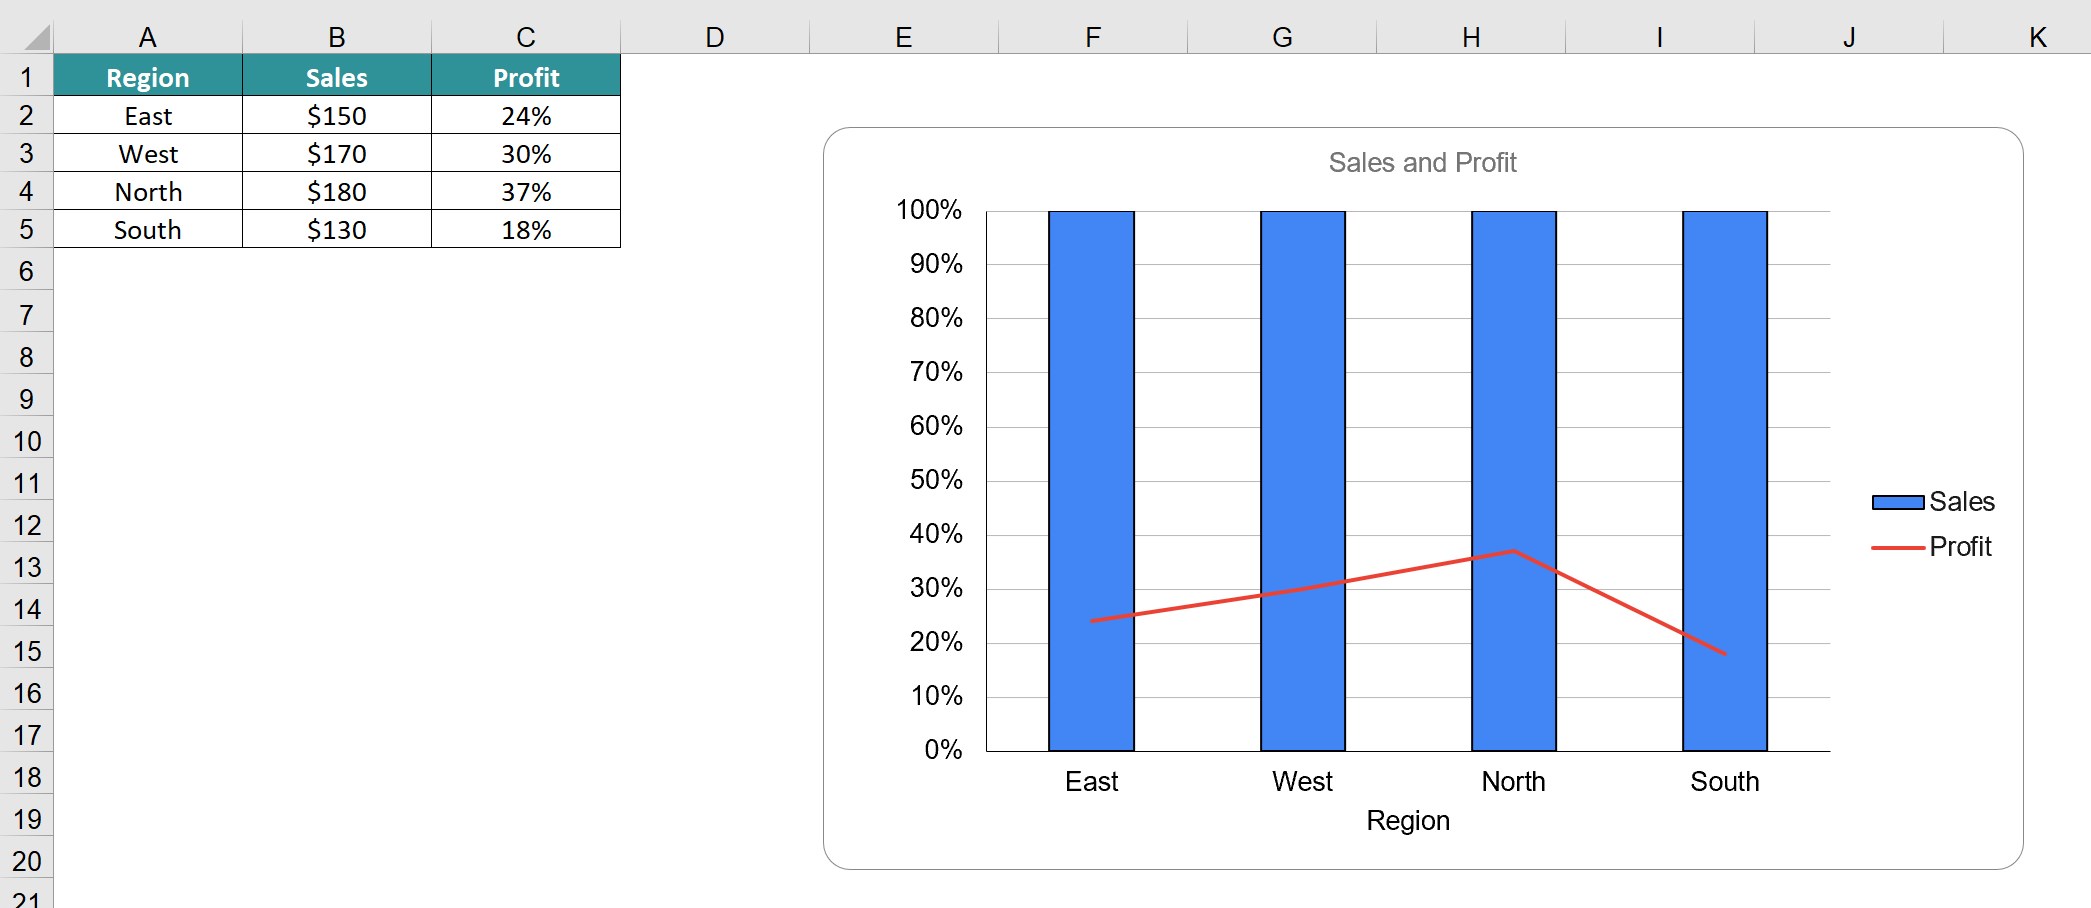Select column G header
This screenshot has width=2091, height=908.
(x=1282, y=38)
